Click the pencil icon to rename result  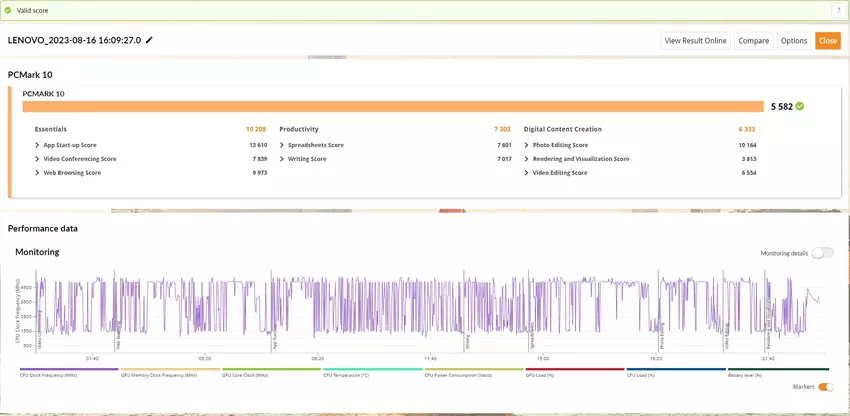(150, 40)
